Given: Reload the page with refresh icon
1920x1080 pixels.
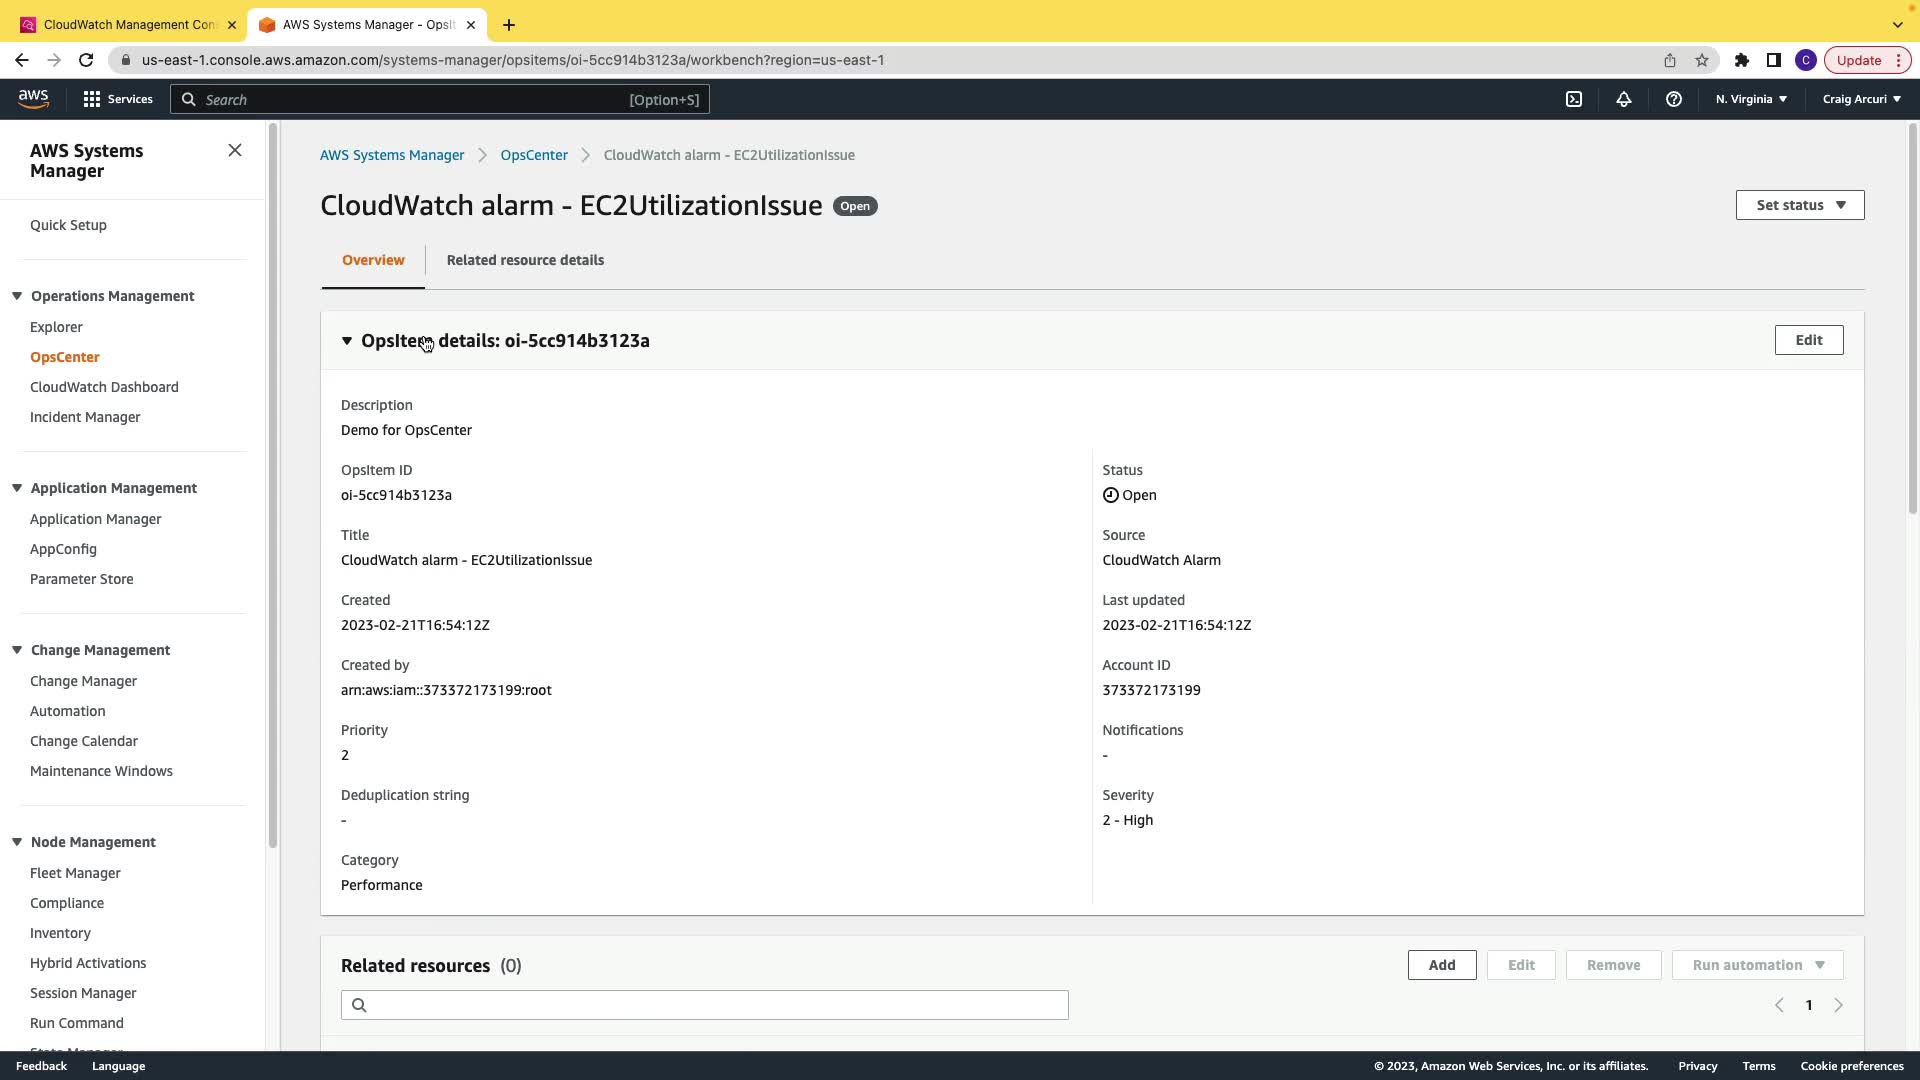Looking at the screenshot, I should (86, 60).
